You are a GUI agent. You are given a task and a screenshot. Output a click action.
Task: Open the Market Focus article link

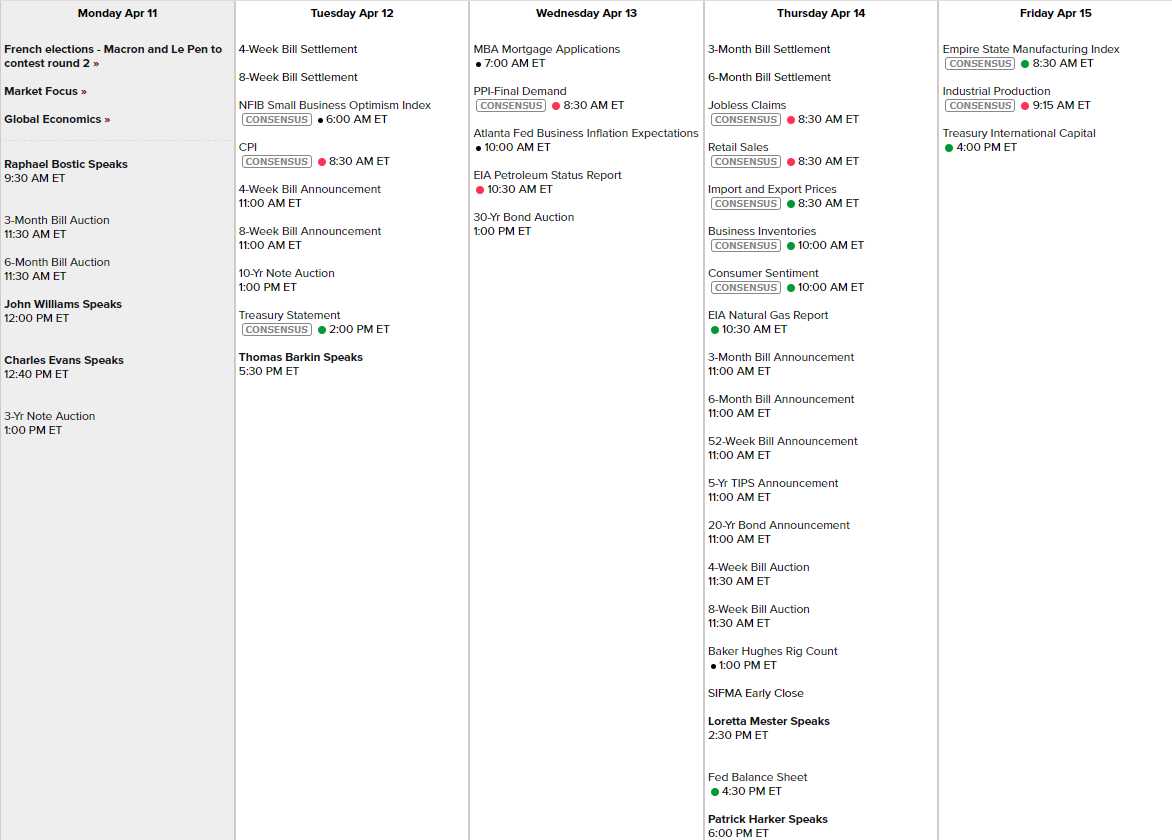[x=45, y=91]
